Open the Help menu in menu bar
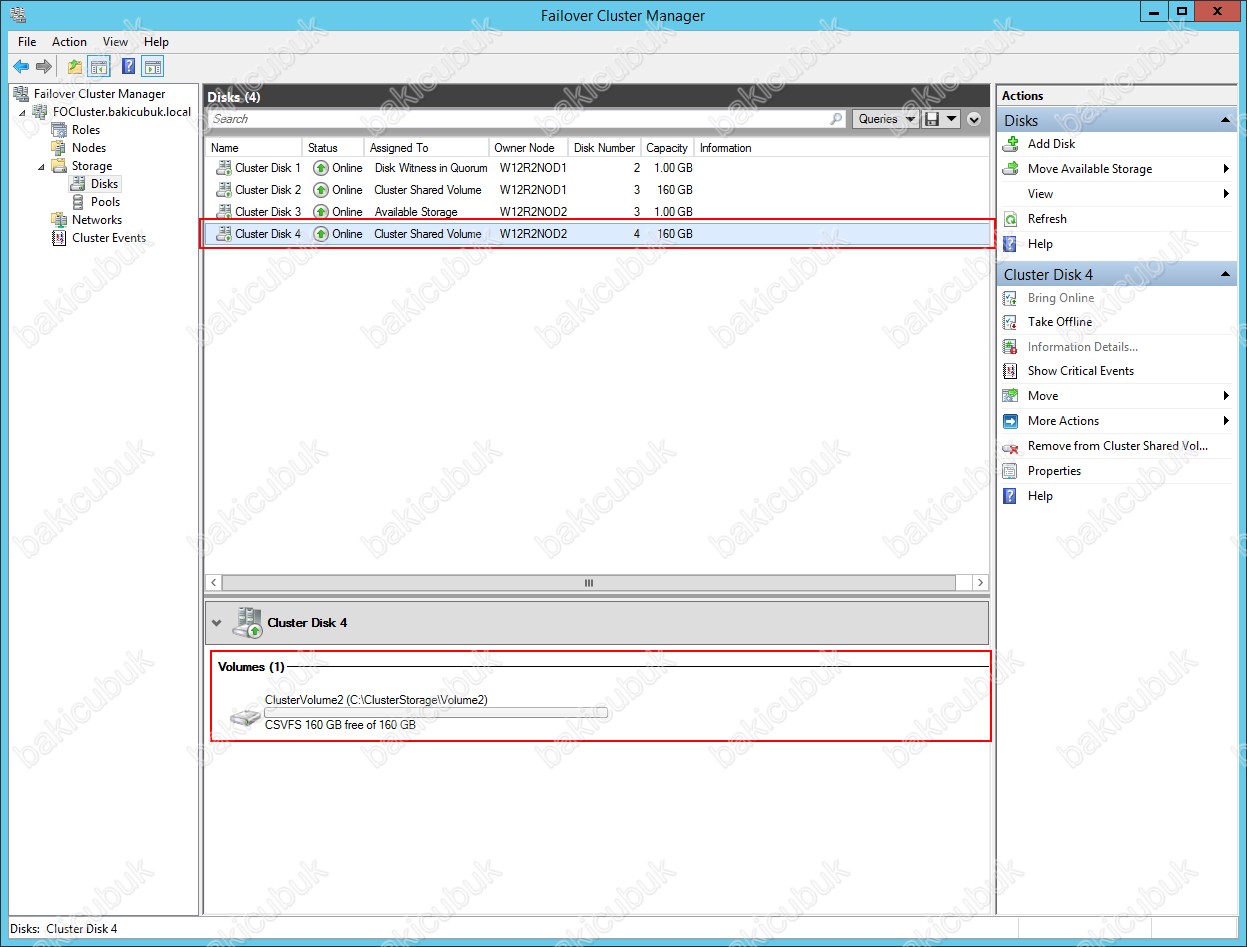 156,42
